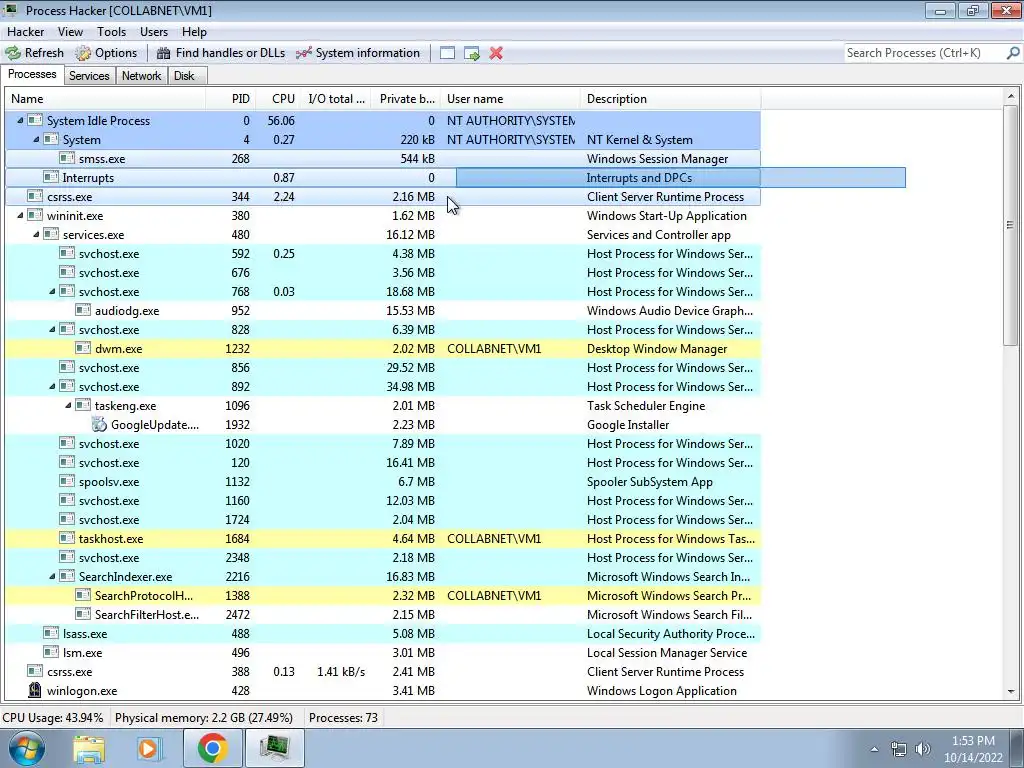Sort by the Name column header

(x=106, y=99)
